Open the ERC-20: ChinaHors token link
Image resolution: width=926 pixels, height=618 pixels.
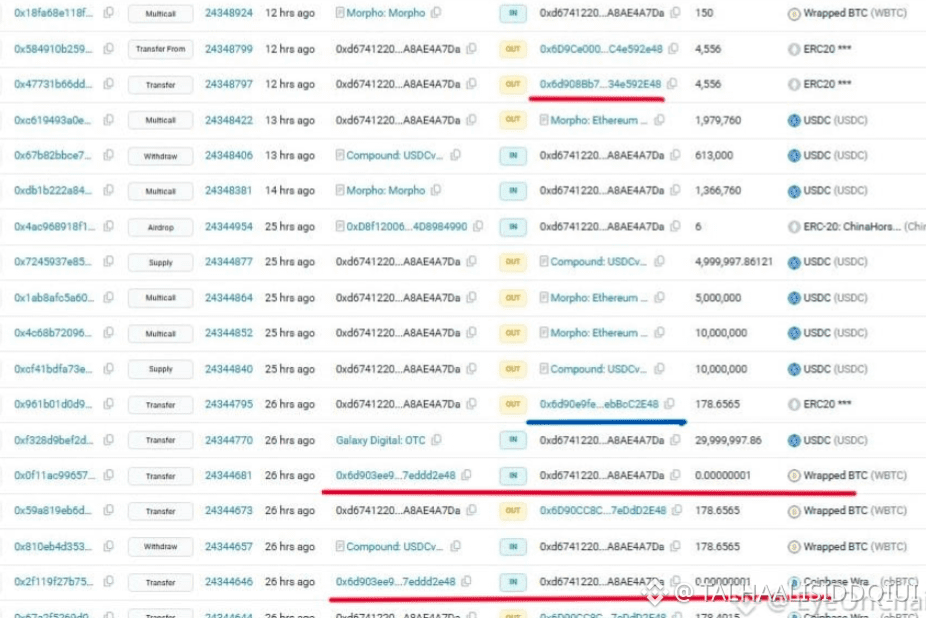coord(852,226)
